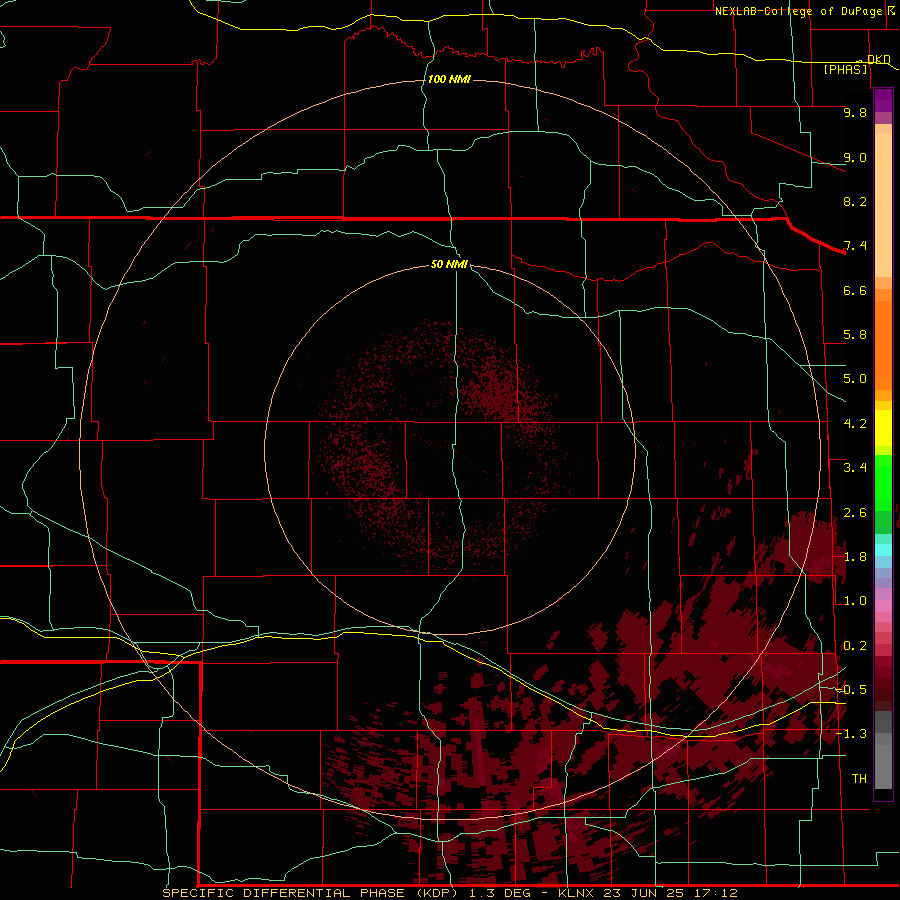Pick the cyan band on color bar

pyautogui.click(x=883, y=550)
